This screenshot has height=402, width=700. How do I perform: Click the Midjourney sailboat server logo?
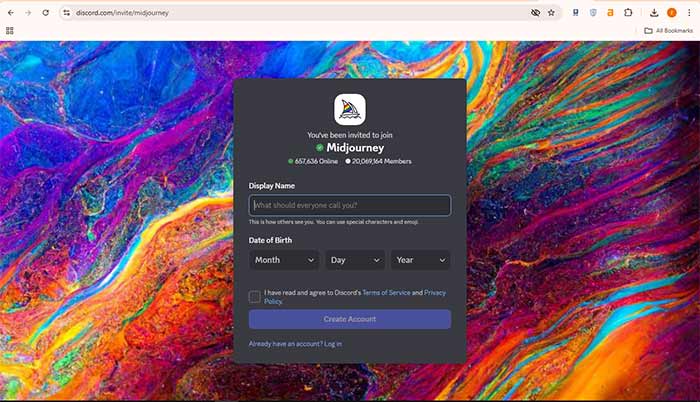point(350,109)
